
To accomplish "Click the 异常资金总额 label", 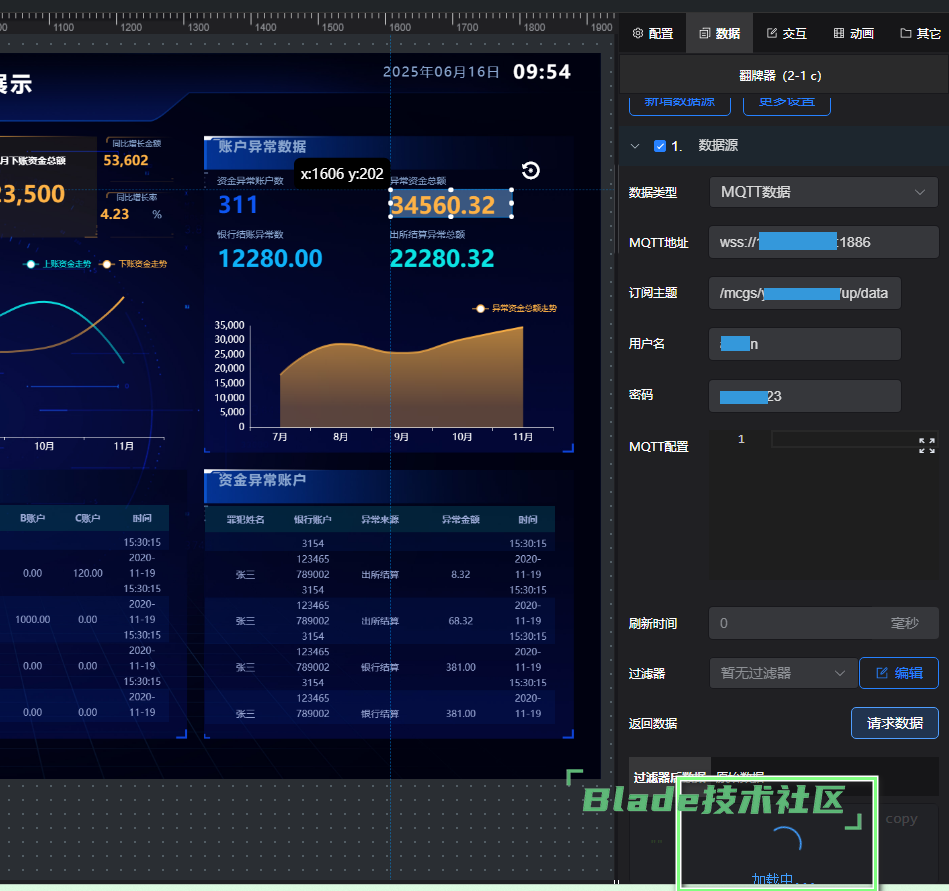I will coord(418,181).
